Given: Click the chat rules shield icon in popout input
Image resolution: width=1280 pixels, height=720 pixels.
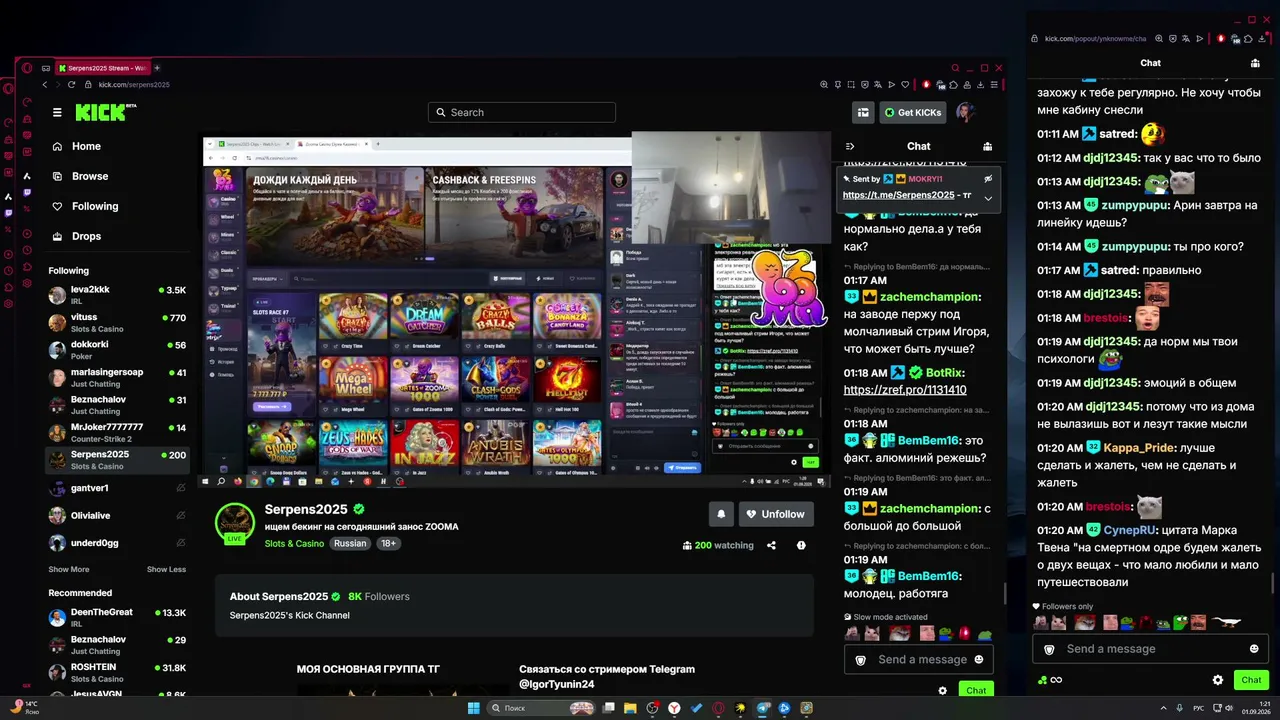Looking at the screenshot, I should 1049,649.
